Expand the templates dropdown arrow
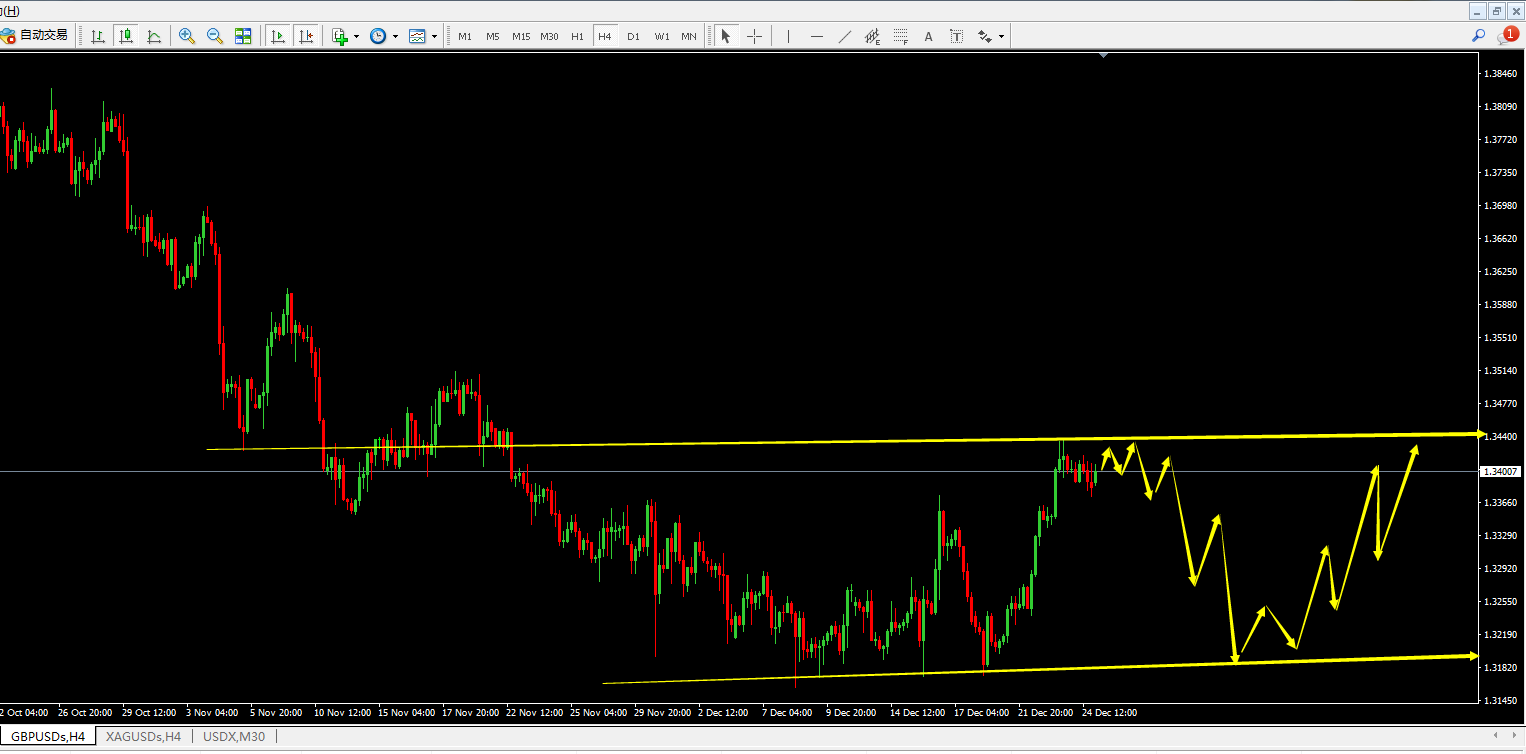The width and height of the screenshot is (1526, 754). (x=434, y=36)
